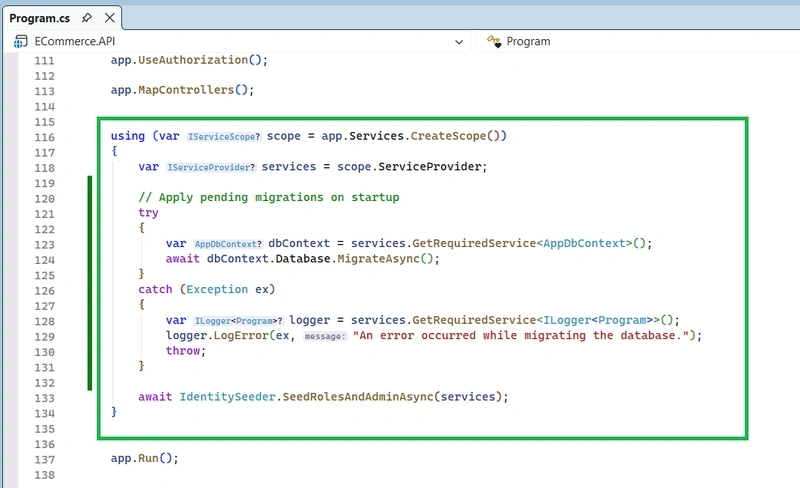Click catch keyword on line 126
The width and height of the screenshot is (800, 488).
click(x=155, y=289)
